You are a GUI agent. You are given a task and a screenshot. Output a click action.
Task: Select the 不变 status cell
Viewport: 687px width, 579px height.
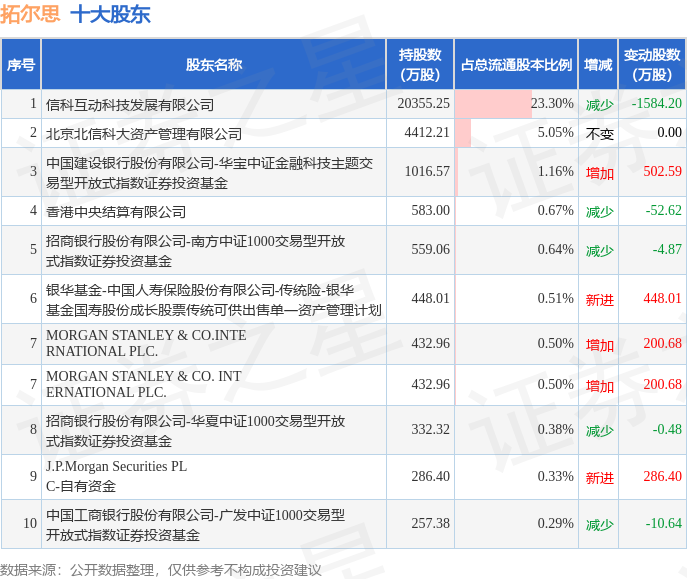(x=599, y=134)
